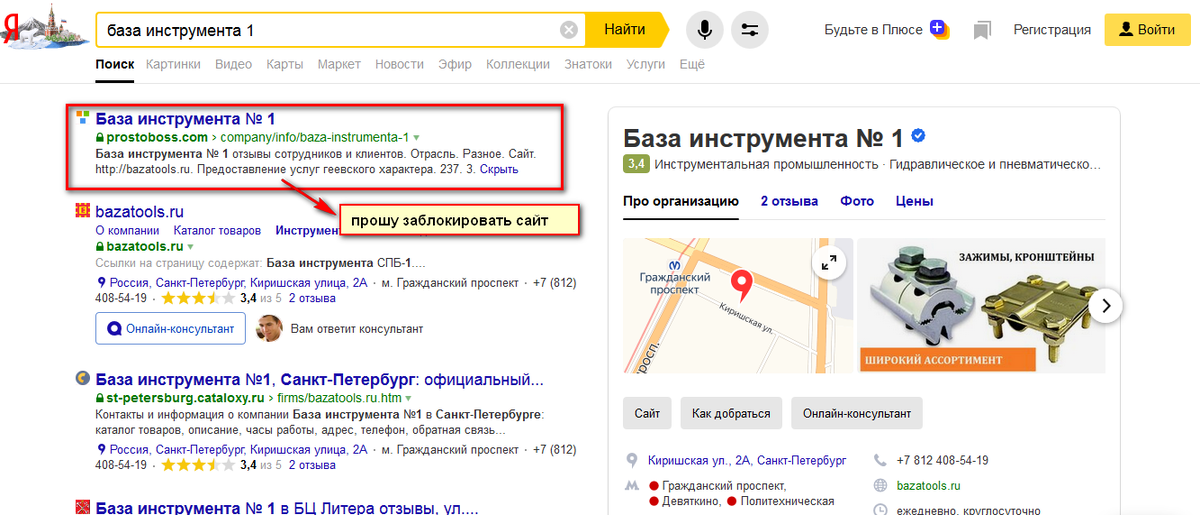The height and width of the screenshot is (515, 1200).
Task: Click the globe icon beside bazatools.ru
Action: [880, 486]
